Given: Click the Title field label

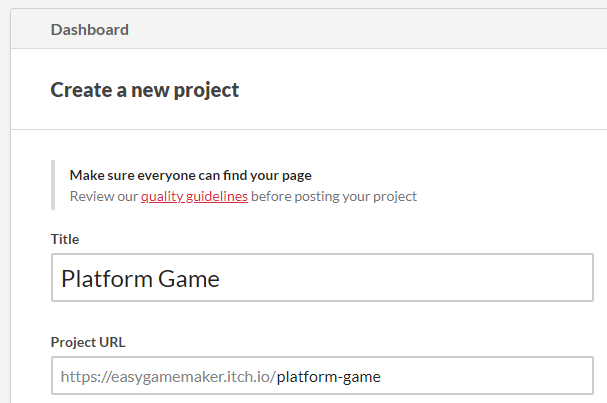Looking at the screenshot, I should pyautogui.click(x=65, y=239).
